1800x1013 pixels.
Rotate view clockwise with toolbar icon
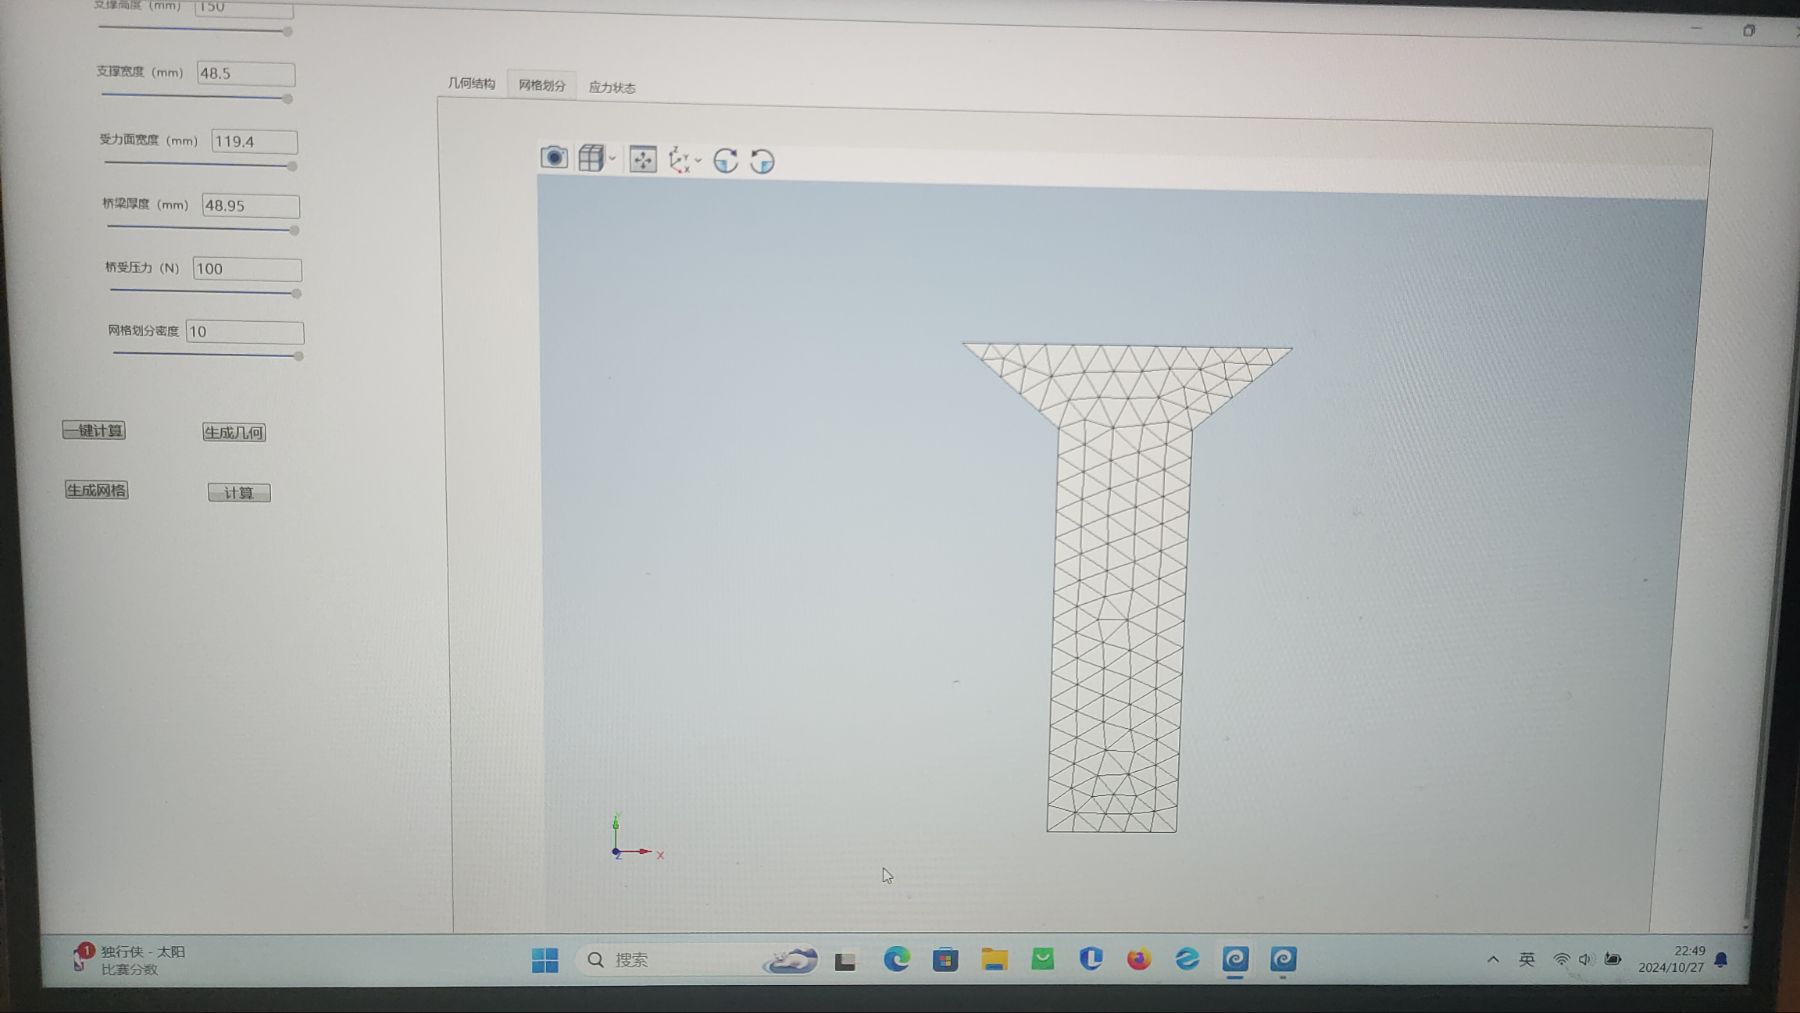coord(726,161)
